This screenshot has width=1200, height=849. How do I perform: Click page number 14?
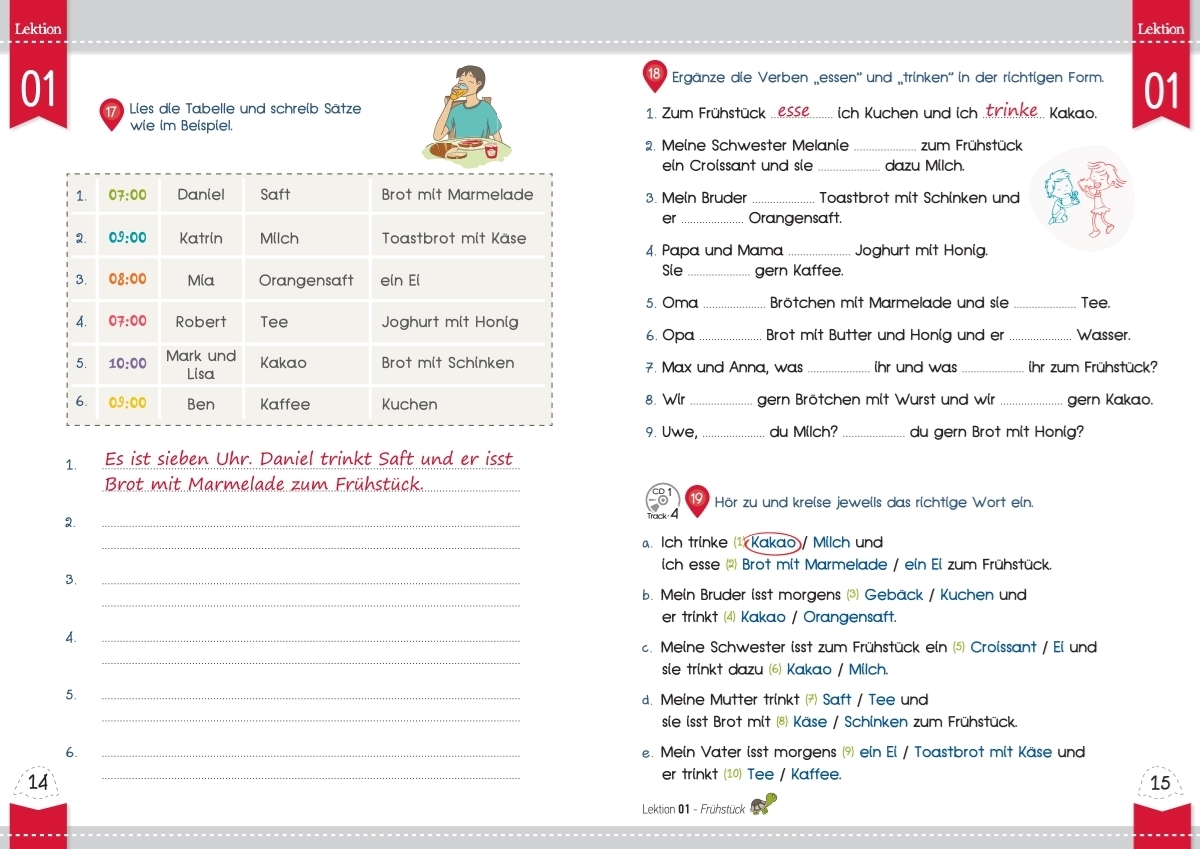[38, 783]
